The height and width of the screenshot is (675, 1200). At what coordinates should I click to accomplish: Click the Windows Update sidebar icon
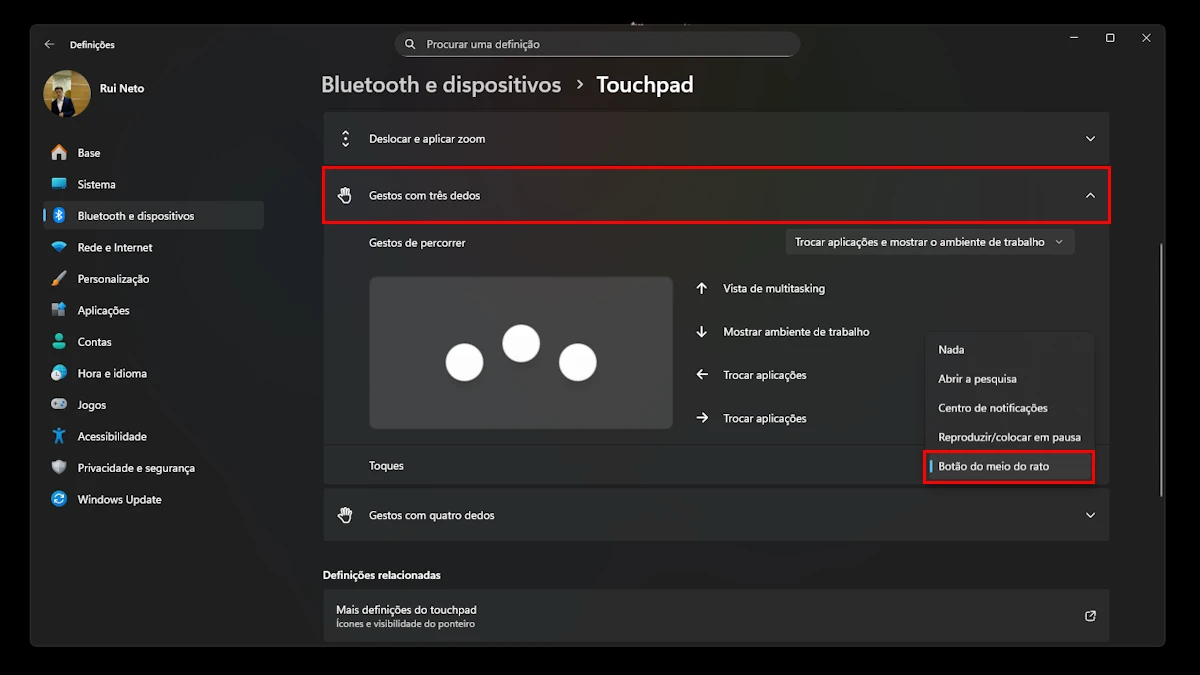coord(59,499)
